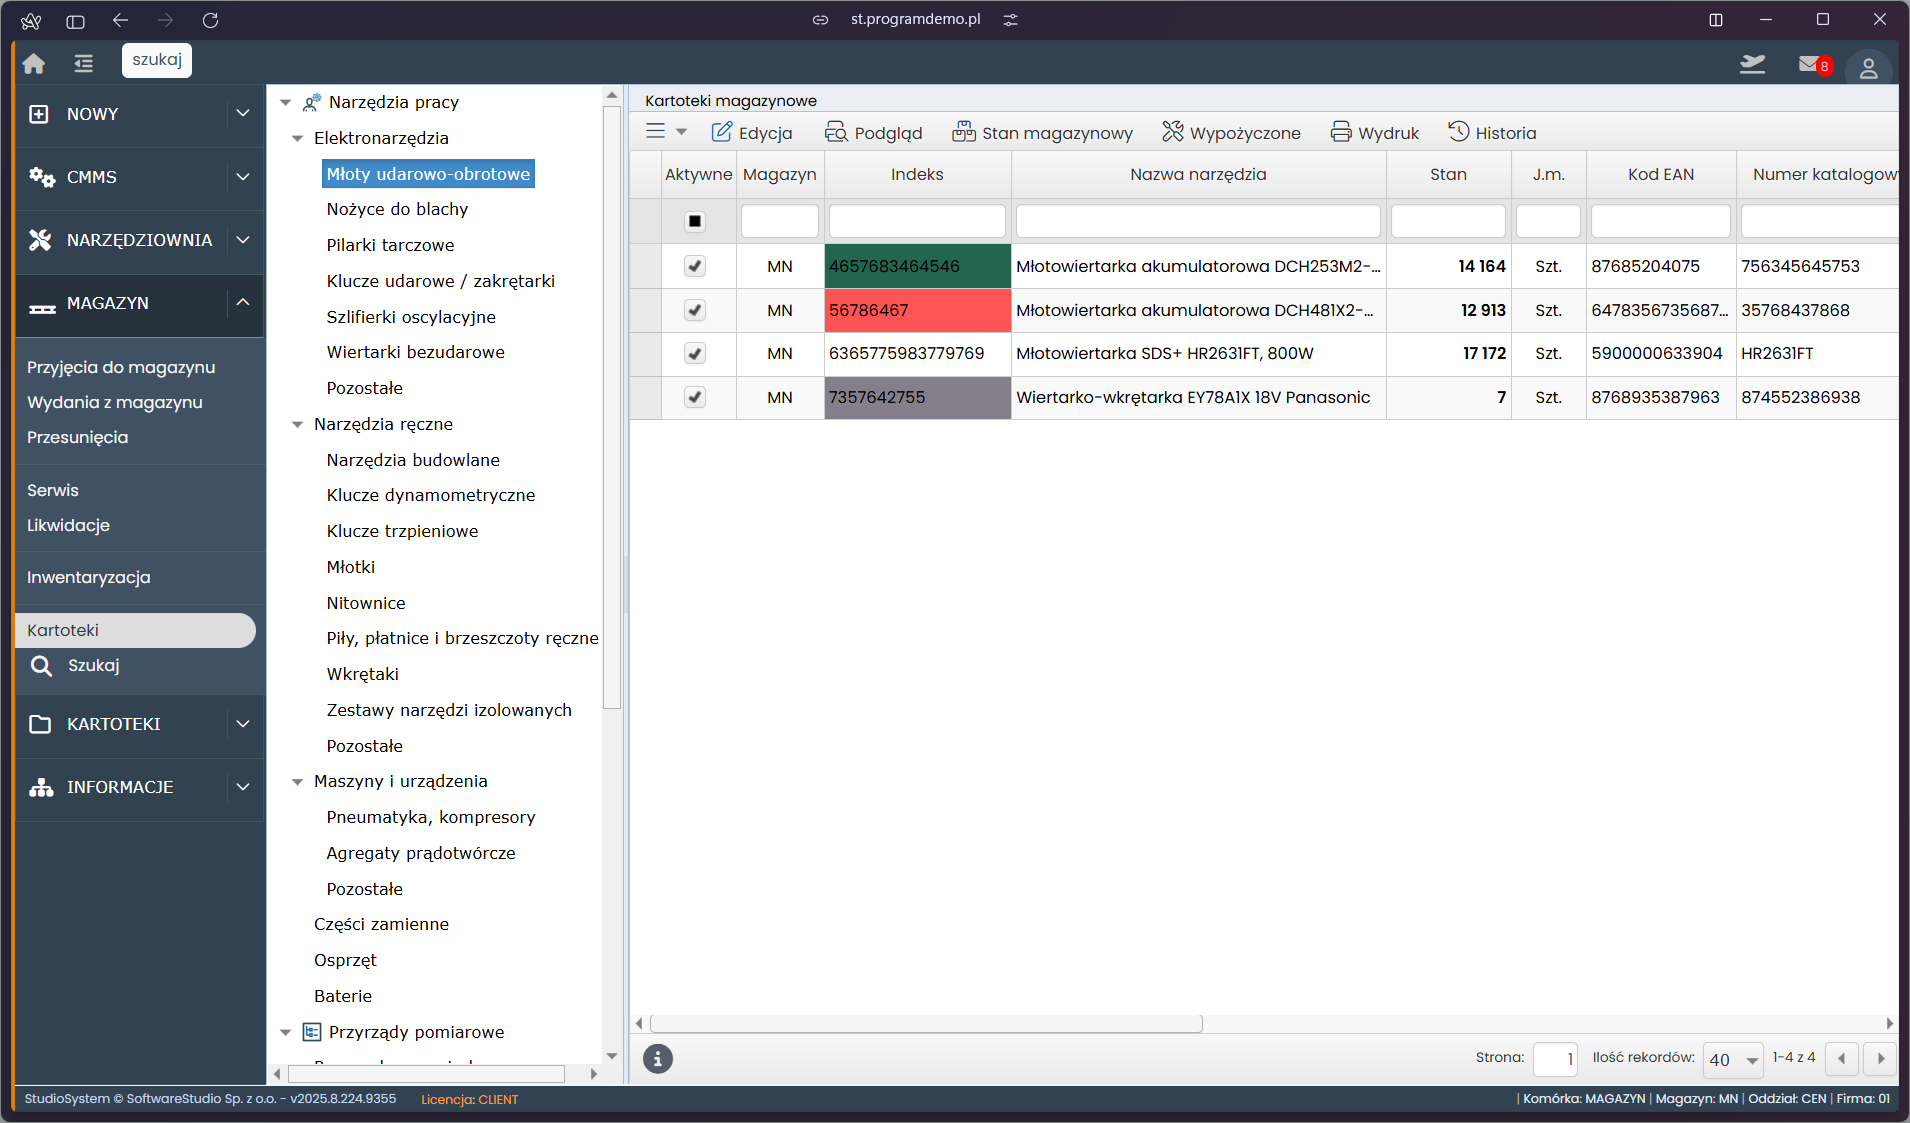
Task: Toggle the Aktywne filter checkbox in header
Action: [695, 221]
